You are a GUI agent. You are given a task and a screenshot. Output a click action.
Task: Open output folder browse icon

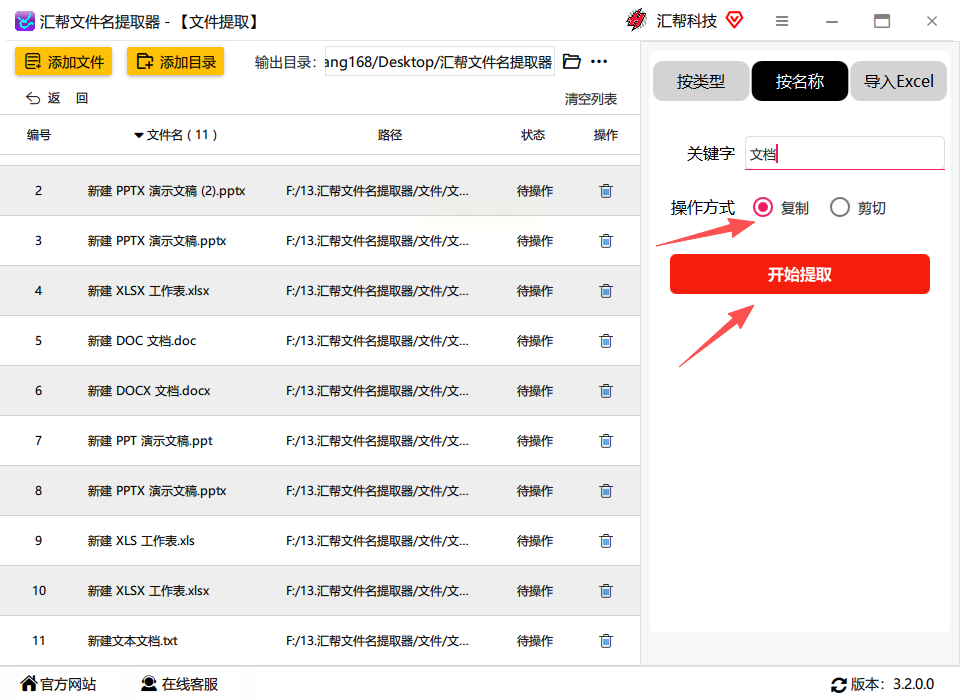coord(571,61)
